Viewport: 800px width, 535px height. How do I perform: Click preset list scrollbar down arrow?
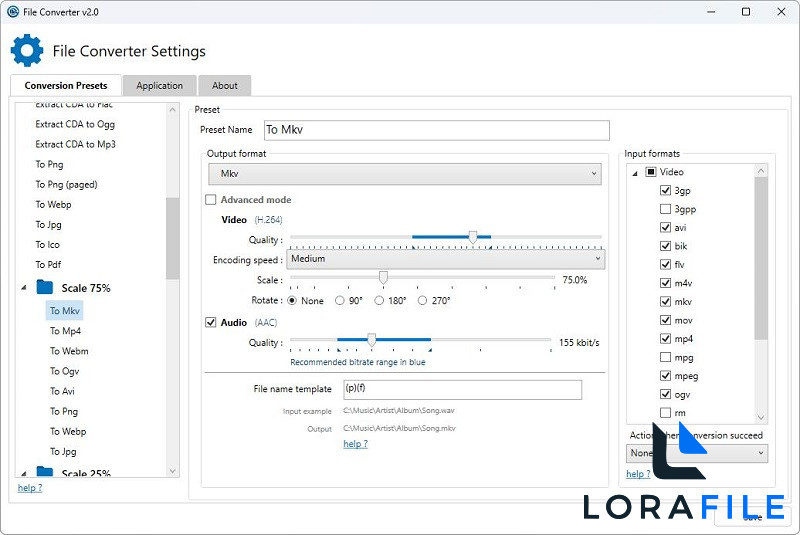coord(172,471)
